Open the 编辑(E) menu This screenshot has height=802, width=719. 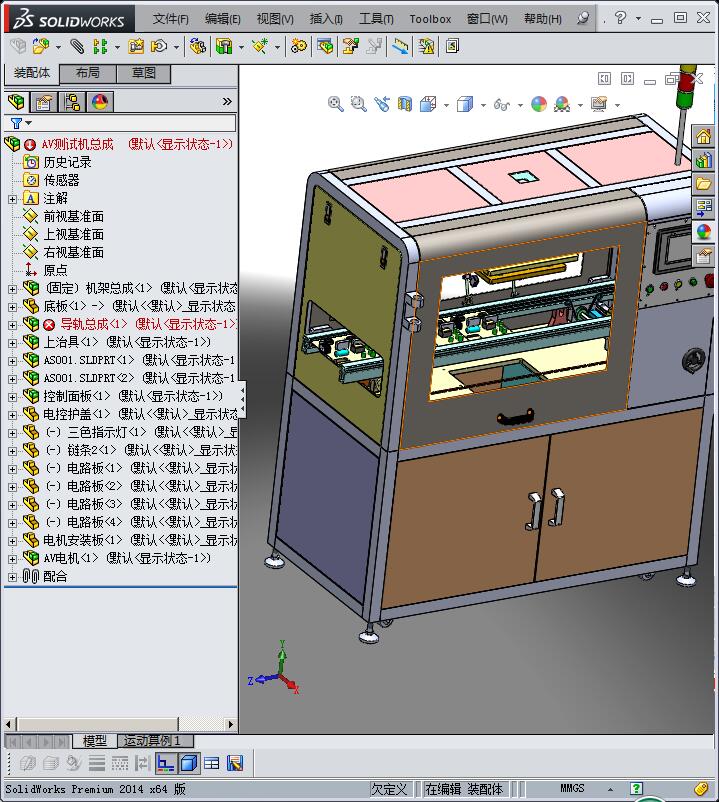[x=222, y=19]
